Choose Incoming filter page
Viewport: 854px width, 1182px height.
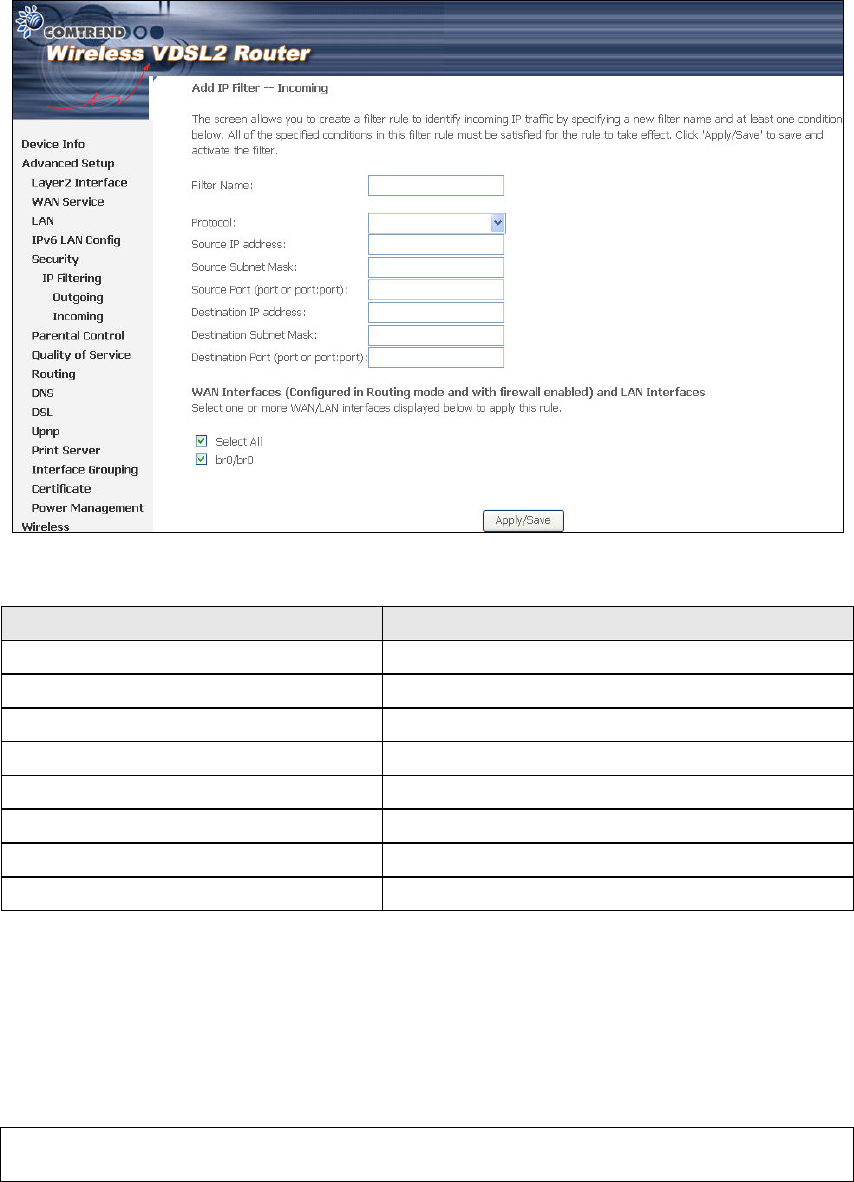(78, 317)
